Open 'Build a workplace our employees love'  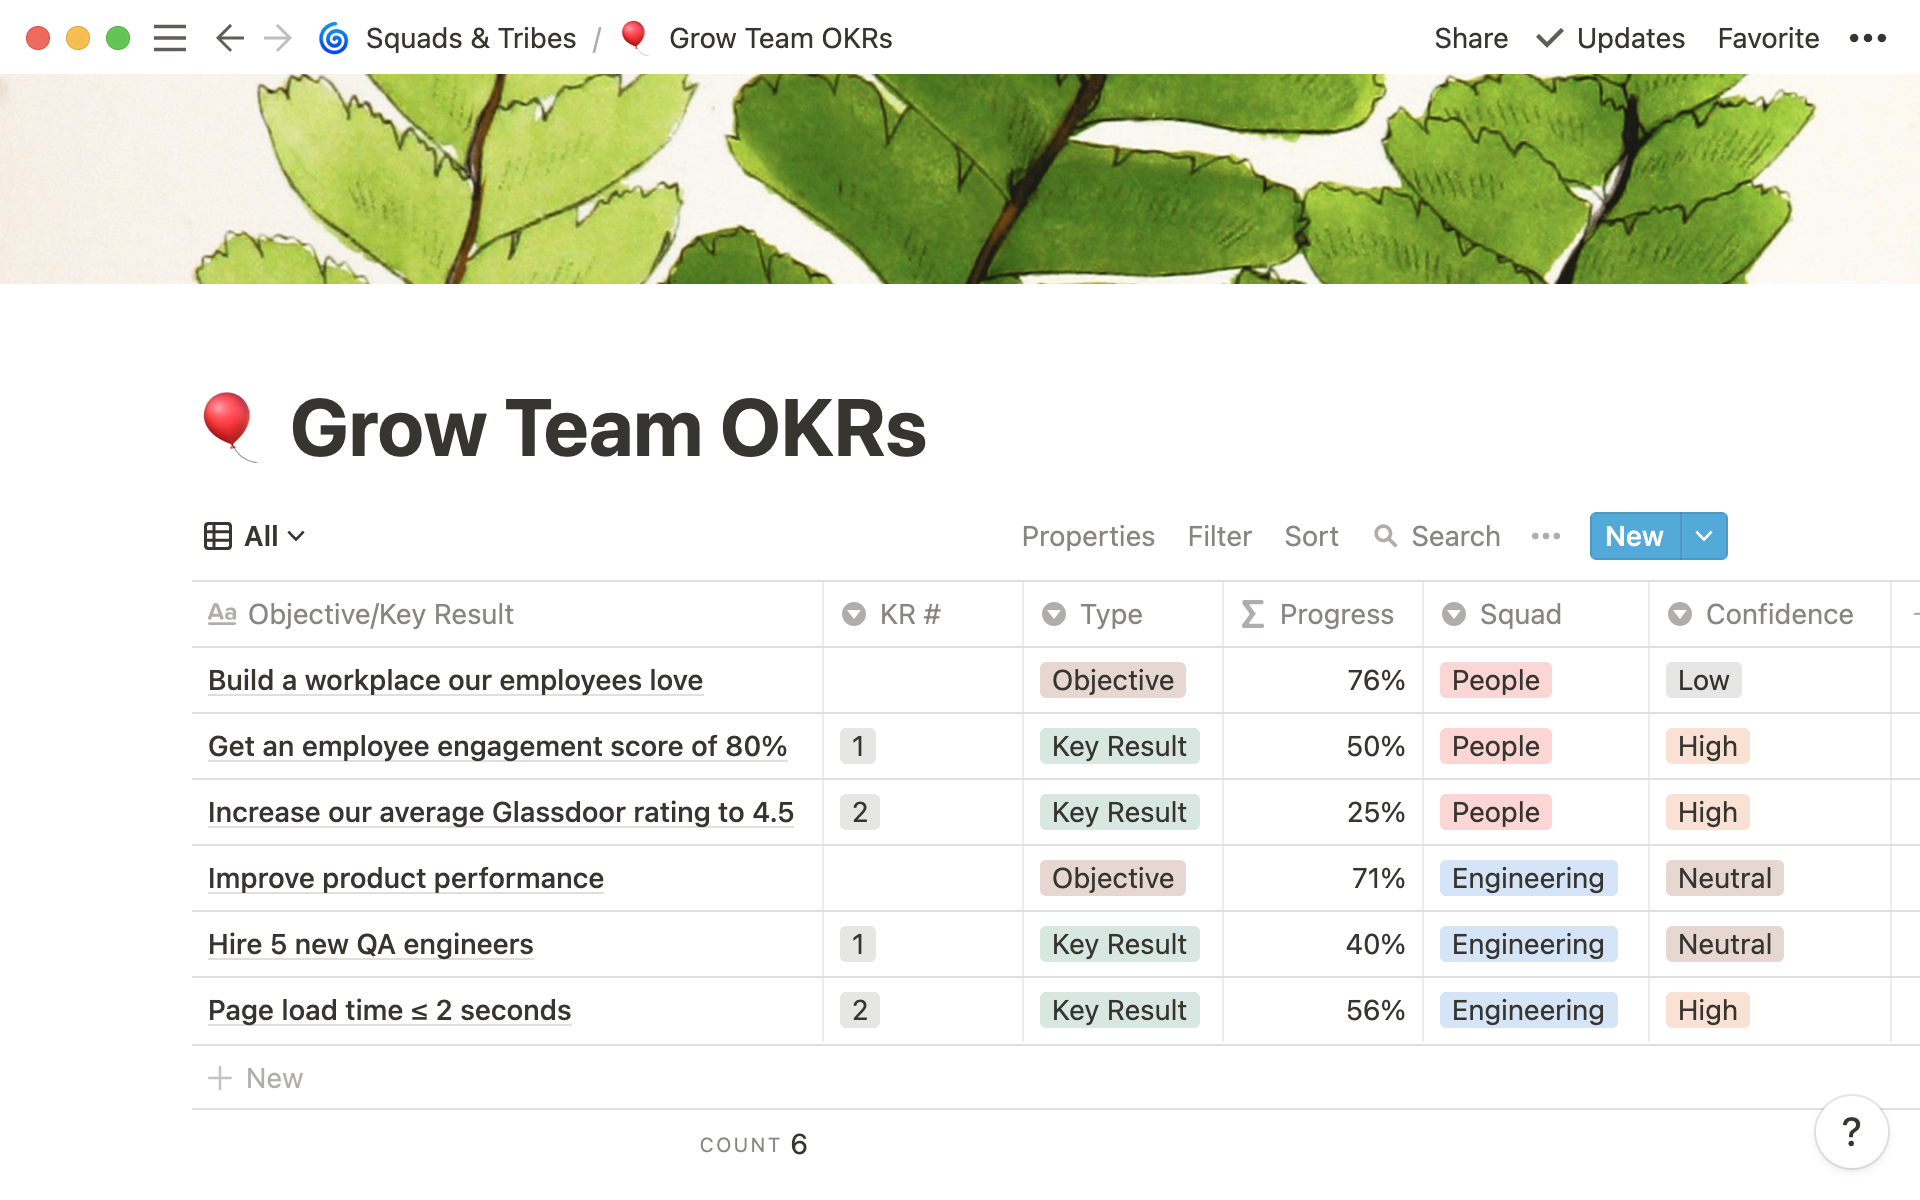pyautogui.click(x=455, y=680)
